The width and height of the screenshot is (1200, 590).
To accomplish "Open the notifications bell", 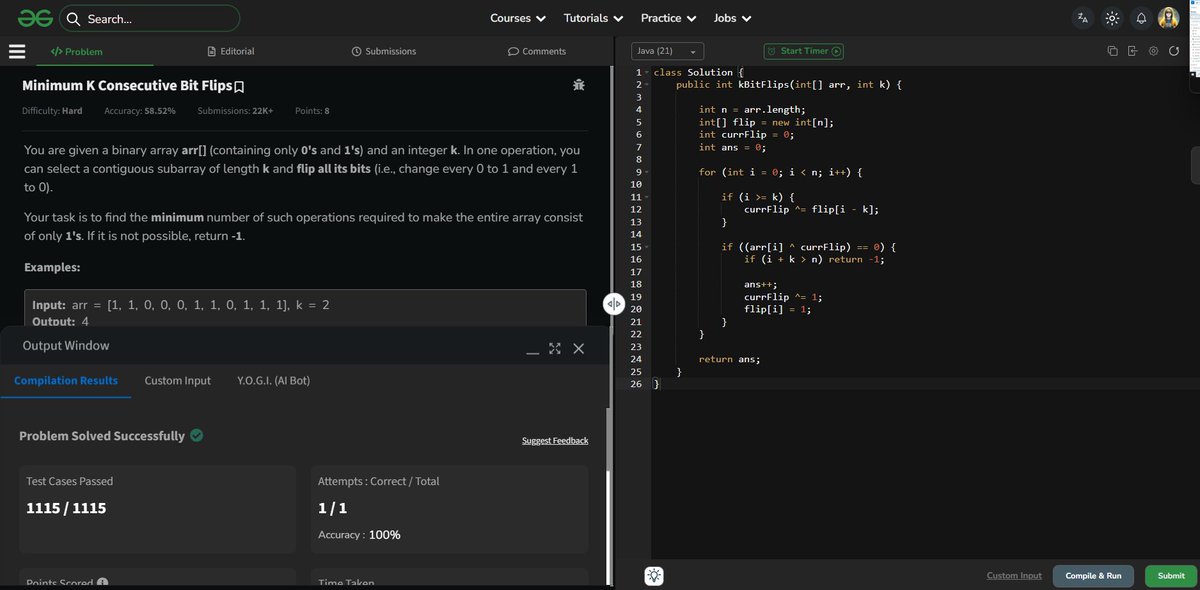I will [x=1140, y=18].
